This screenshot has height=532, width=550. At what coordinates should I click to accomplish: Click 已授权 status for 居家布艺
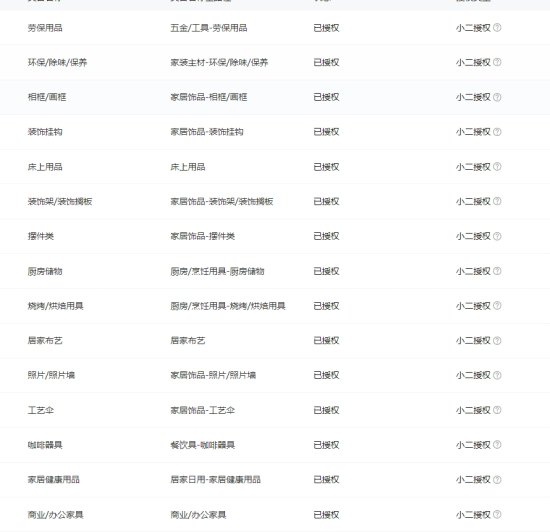tap(326, 341)
